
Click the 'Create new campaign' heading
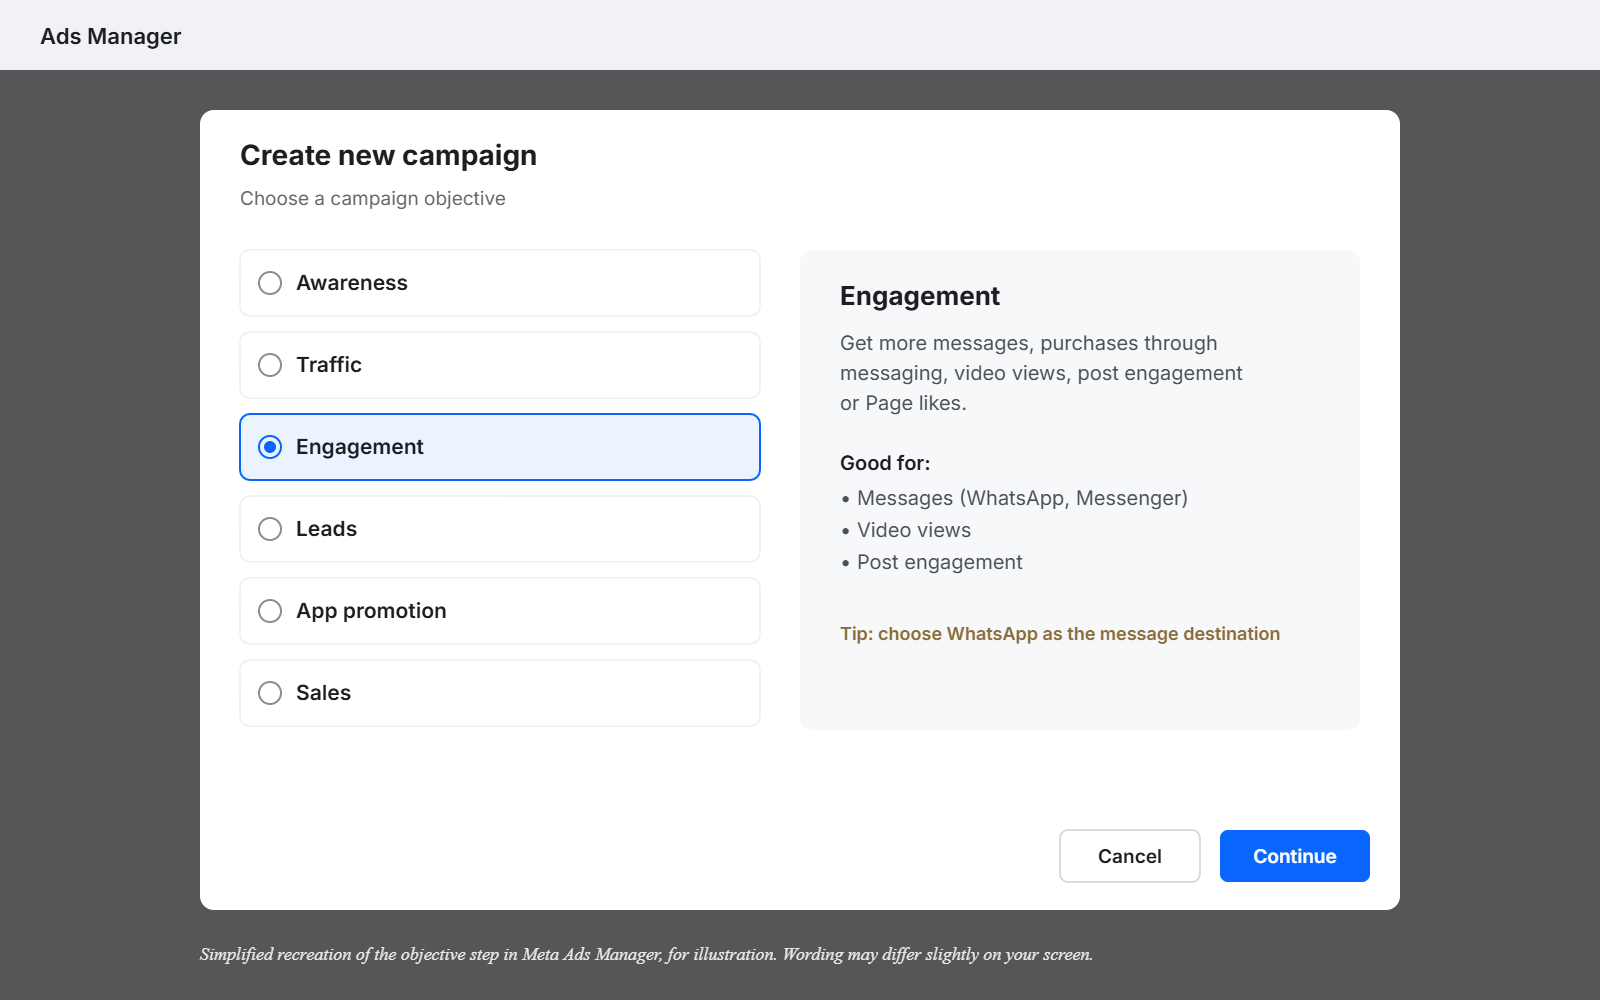pos(388,155)
